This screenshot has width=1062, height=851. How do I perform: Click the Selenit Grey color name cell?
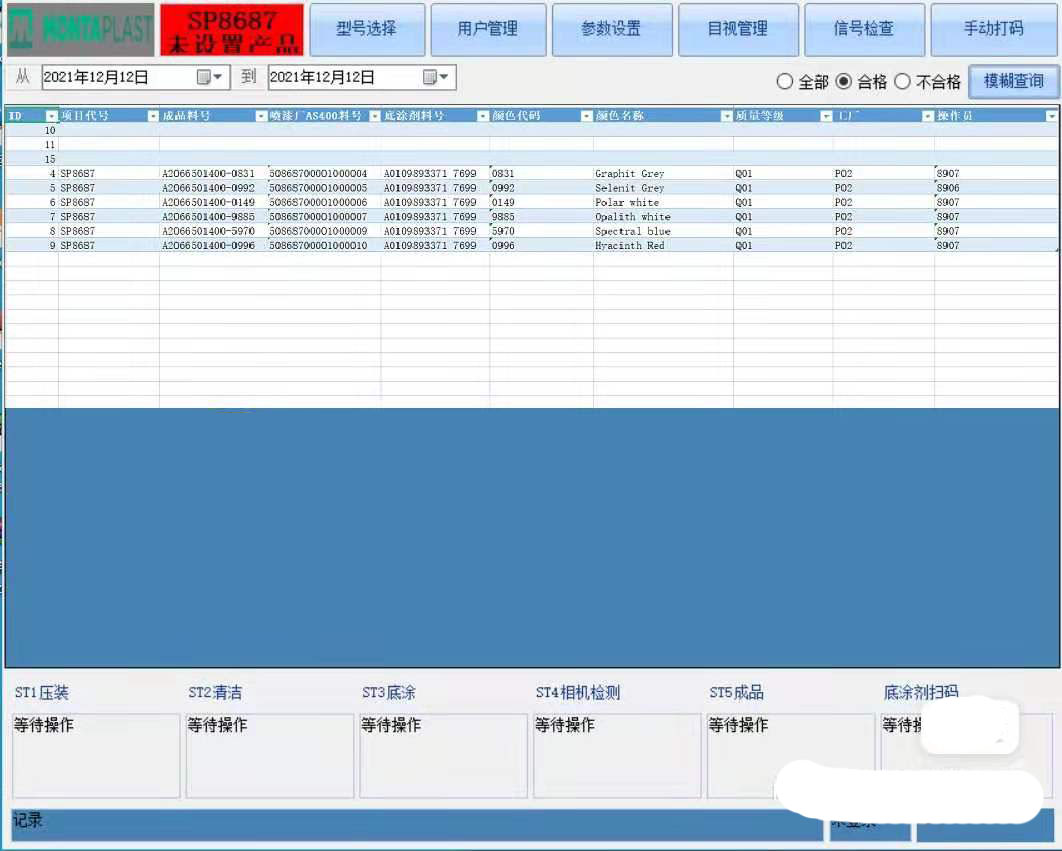663,188
